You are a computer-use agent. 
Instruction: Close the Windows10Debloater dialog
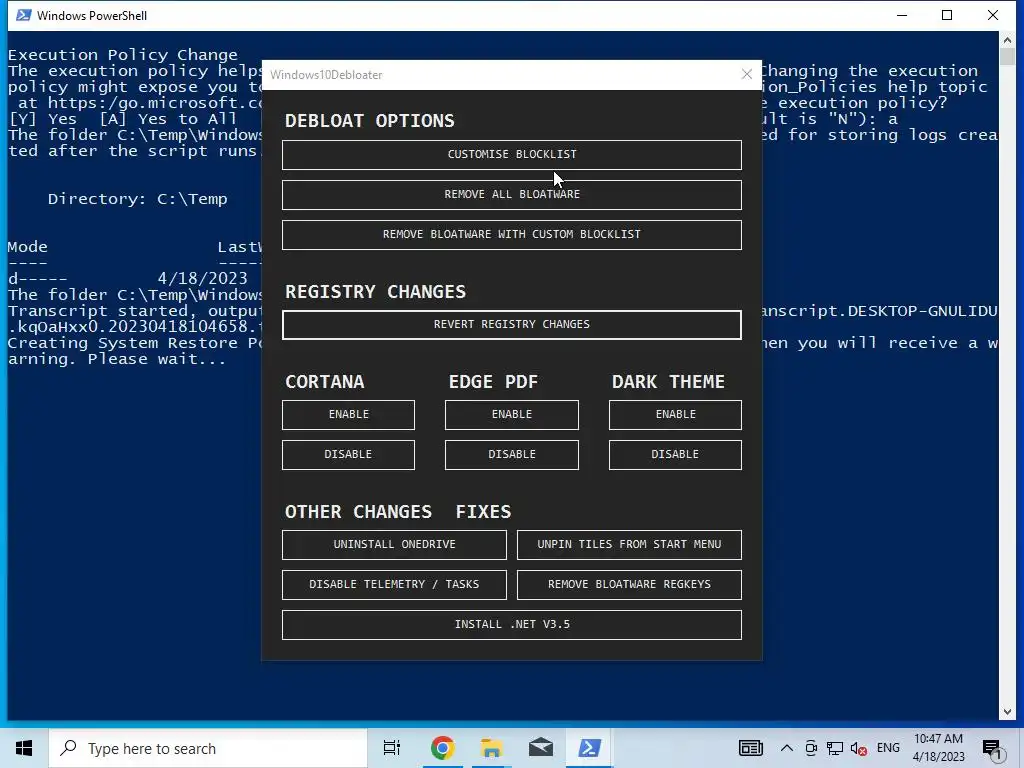tap(746, 74)
